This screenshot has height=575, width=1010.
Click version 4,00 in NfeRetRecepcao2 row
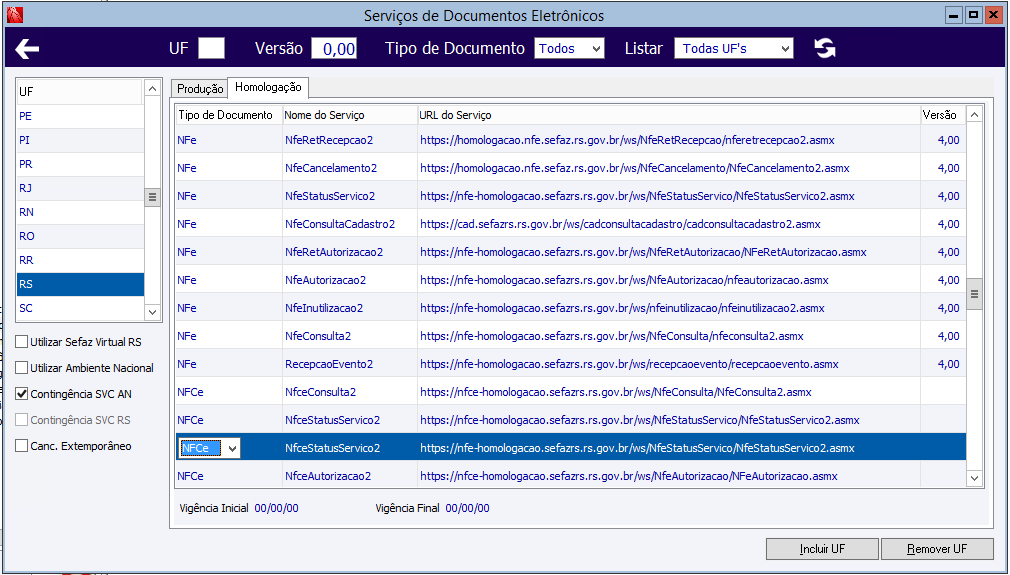point(948,140)
